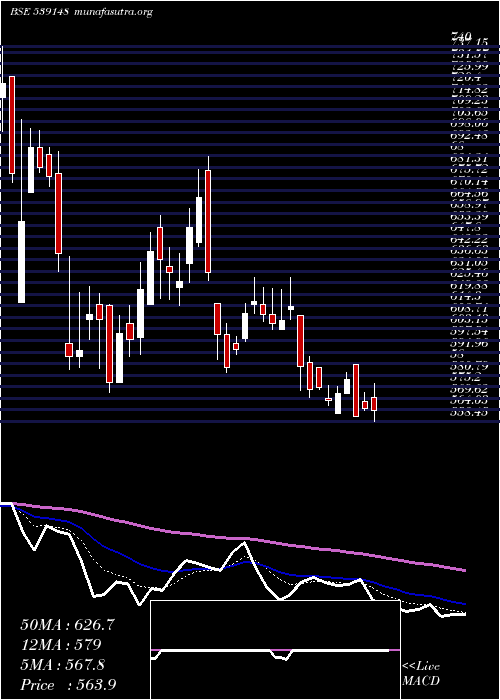Click the 692.48 price axis label
Screen dimensions: 500x700
[x=469, y=135]
